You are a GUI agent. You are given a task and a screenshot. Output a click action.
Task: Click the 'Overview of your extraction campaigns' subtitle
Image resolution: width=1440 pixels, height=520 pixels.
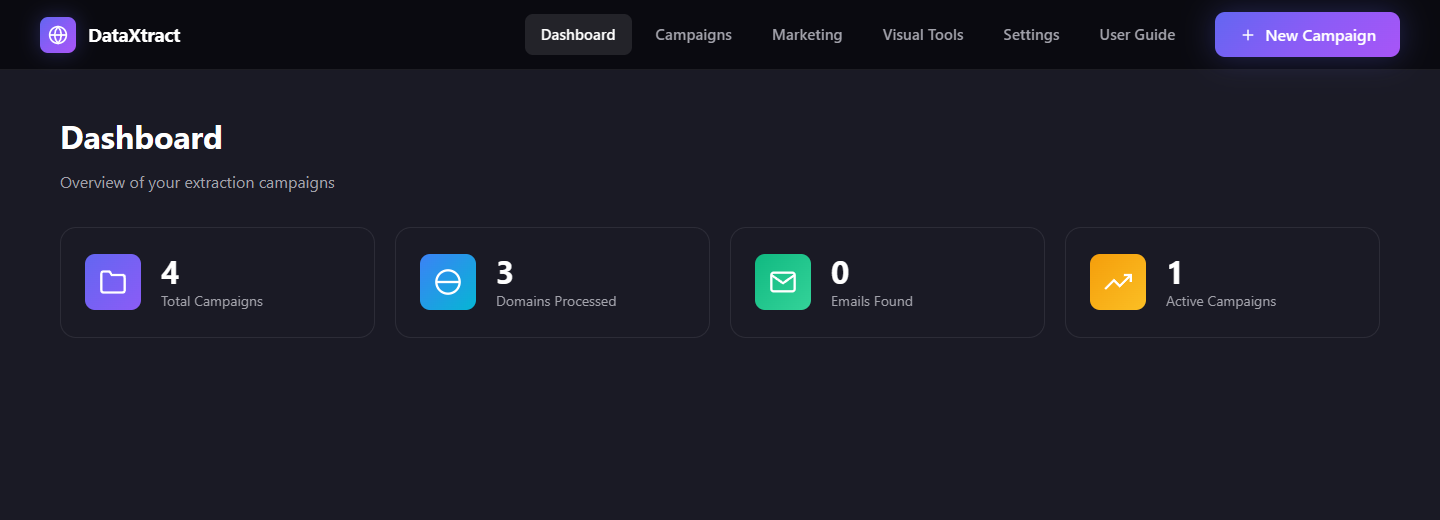pos(197,183)
